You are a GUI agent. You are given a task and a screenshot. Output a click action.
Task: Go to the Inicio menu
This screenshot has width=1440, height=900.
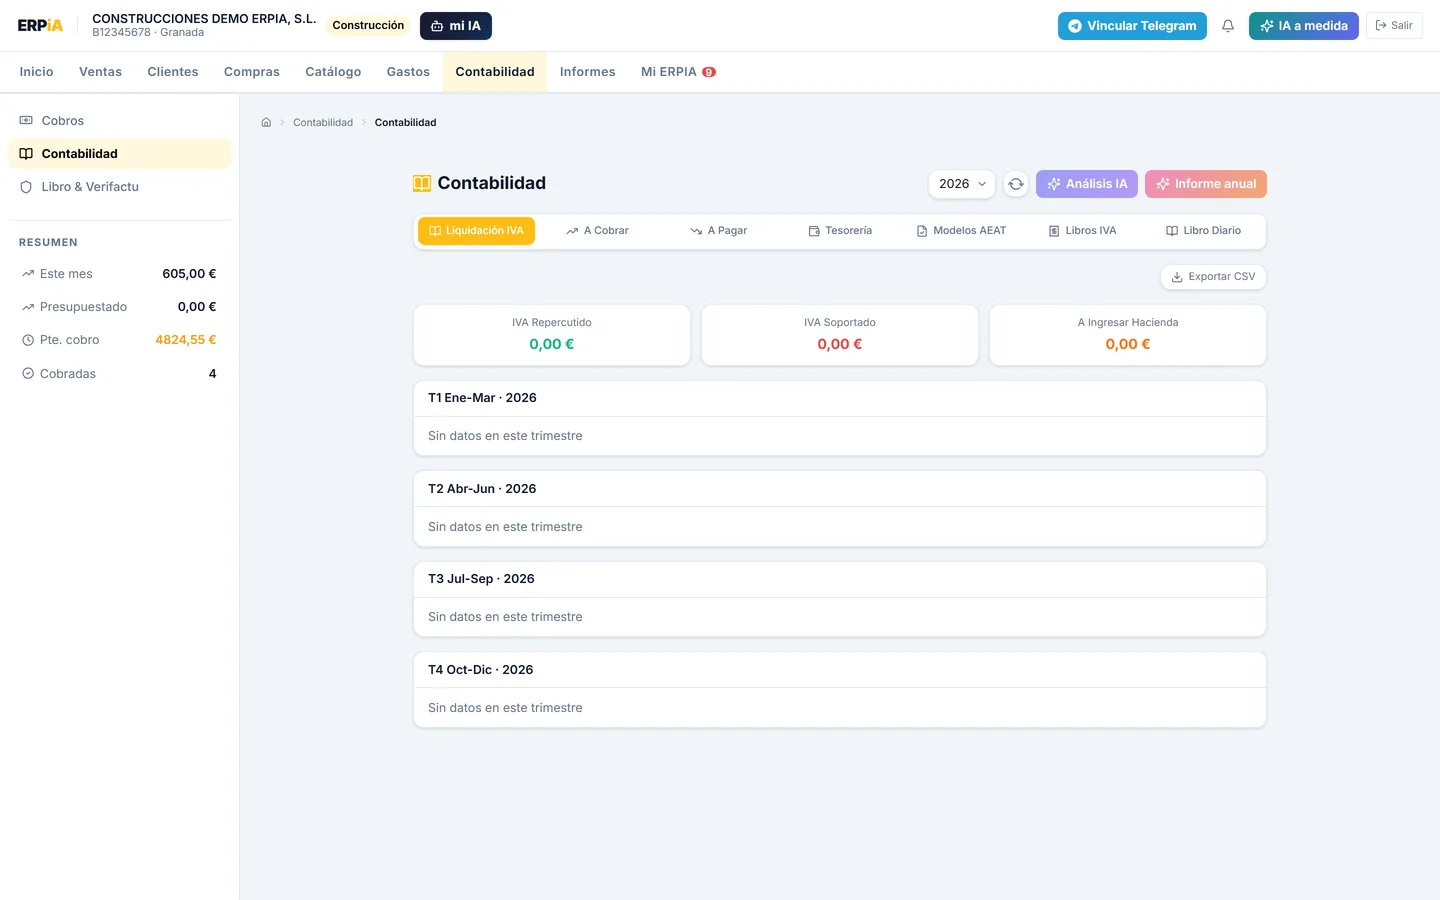pos(37,72)
